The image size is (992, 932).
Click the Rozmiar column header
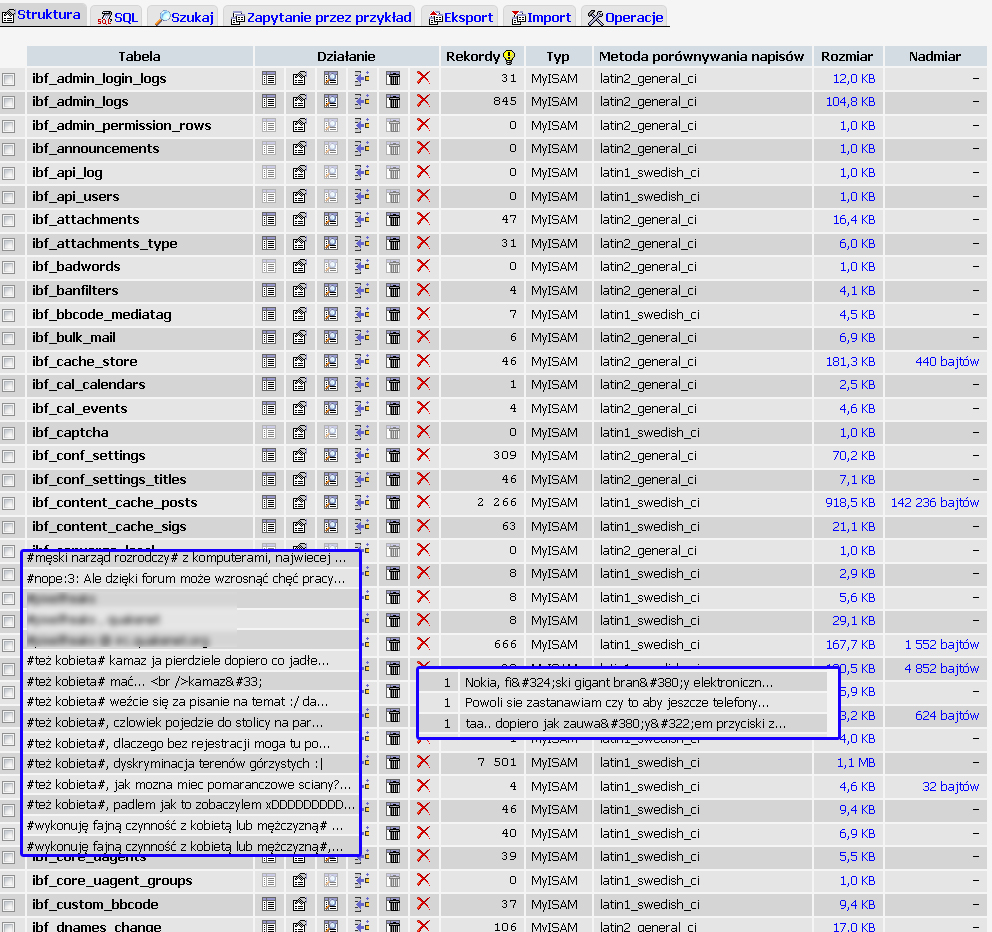pos(846,57)
